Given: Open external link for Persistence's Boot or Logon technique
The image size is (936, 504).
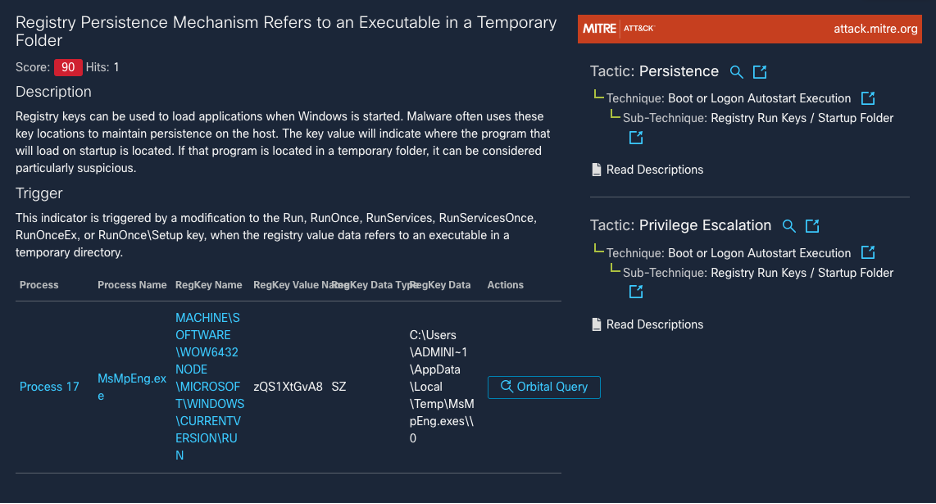Looking at the screenshot, I should (868, 98).
